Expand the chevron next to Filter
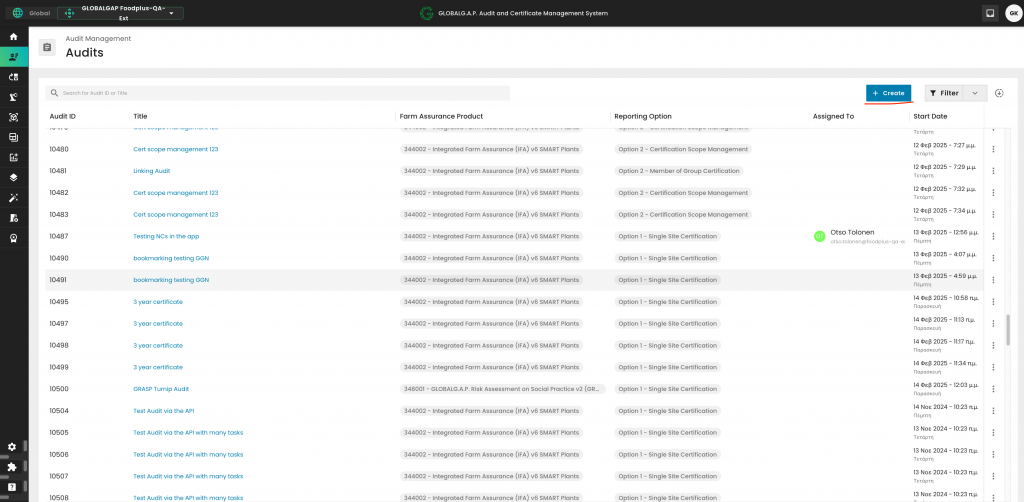This screenshot has height=502, width=1024. 976,93
